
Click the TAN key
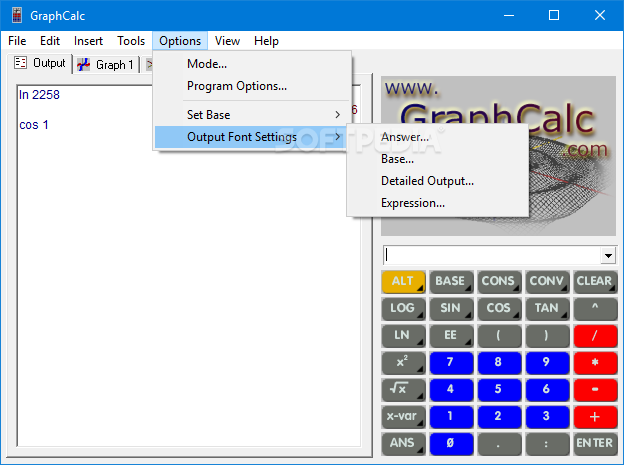coord(547,309)
